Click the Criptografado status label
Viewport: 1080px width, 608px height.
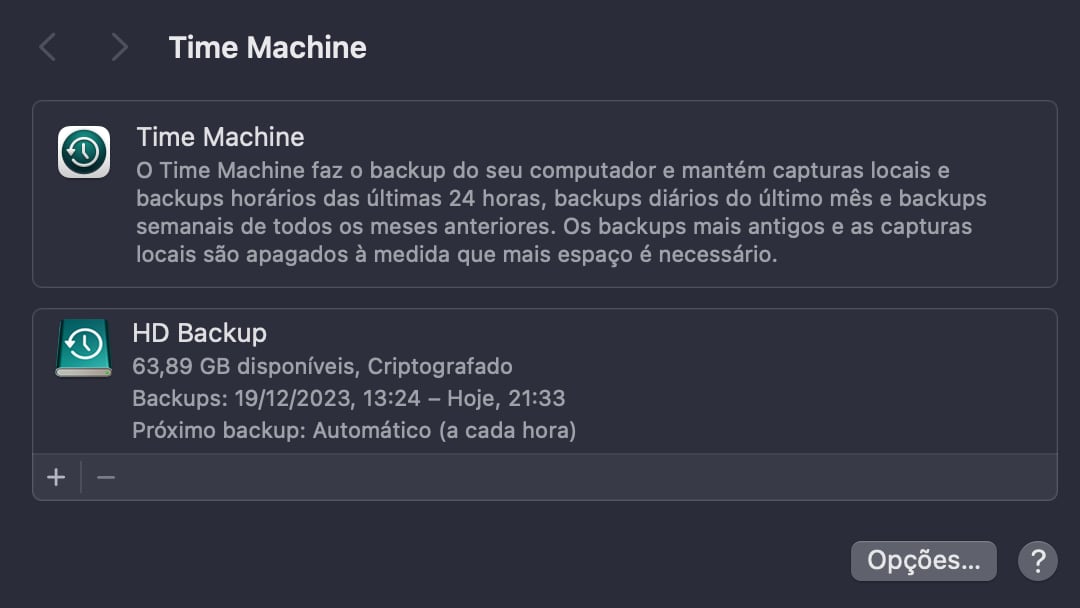click(x=440, y=366)
